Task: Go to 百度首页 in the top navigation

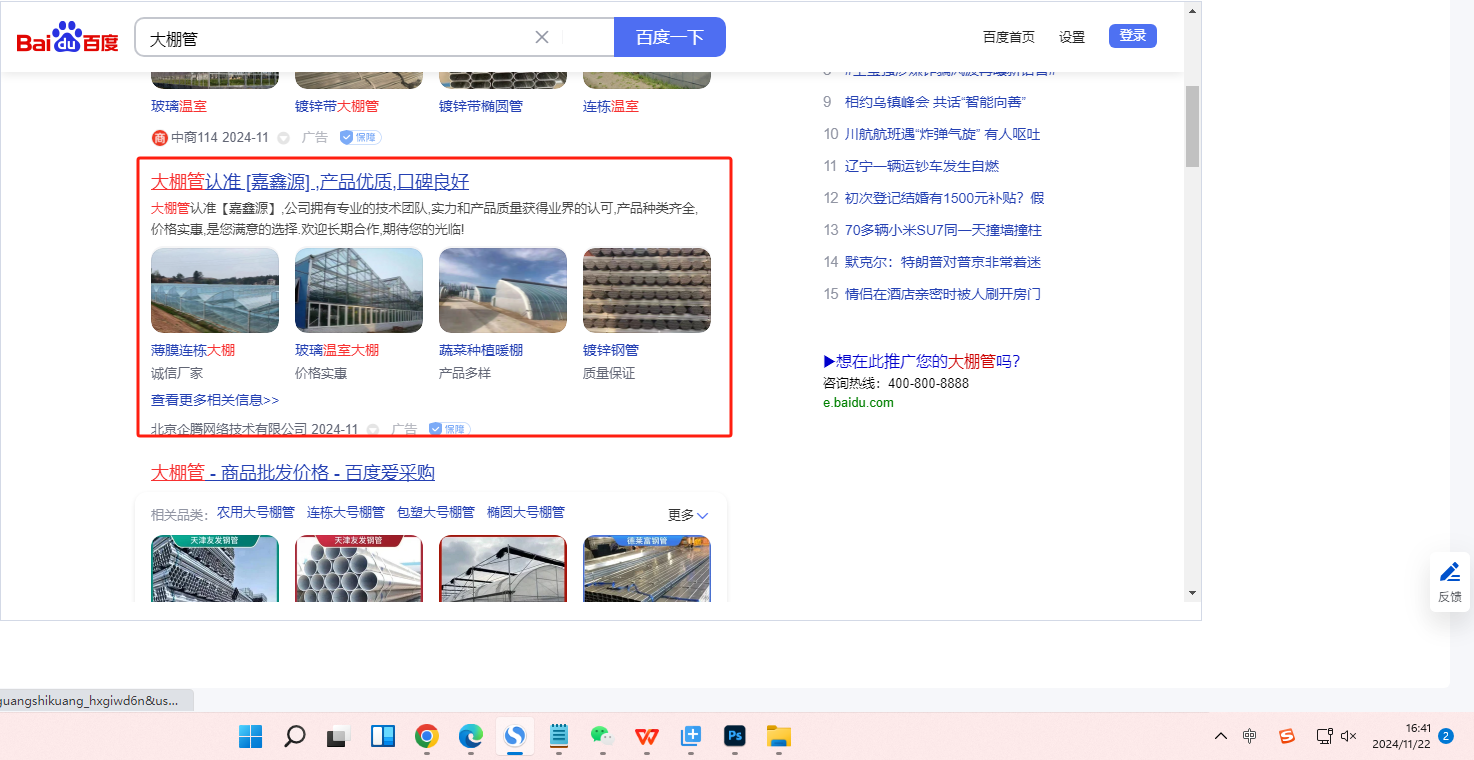Action: click(x=1008, y=37)
